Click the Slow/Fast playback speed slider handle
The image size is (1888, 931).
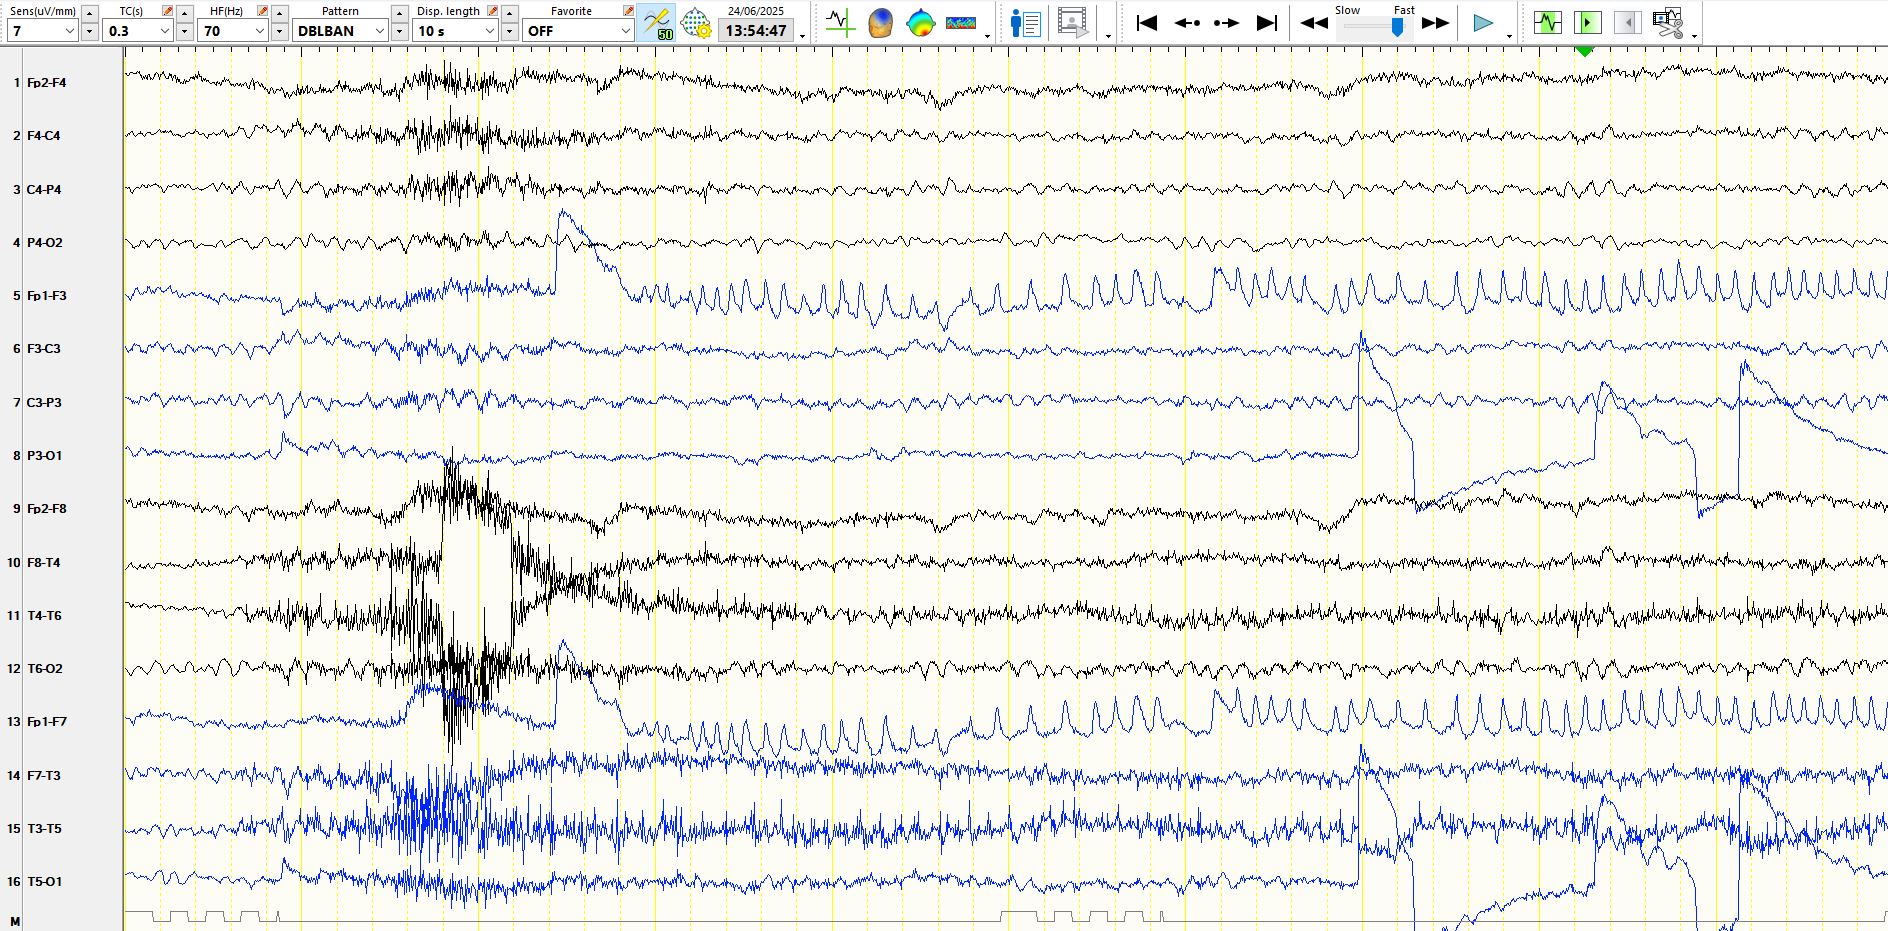tap(1397, 27)
